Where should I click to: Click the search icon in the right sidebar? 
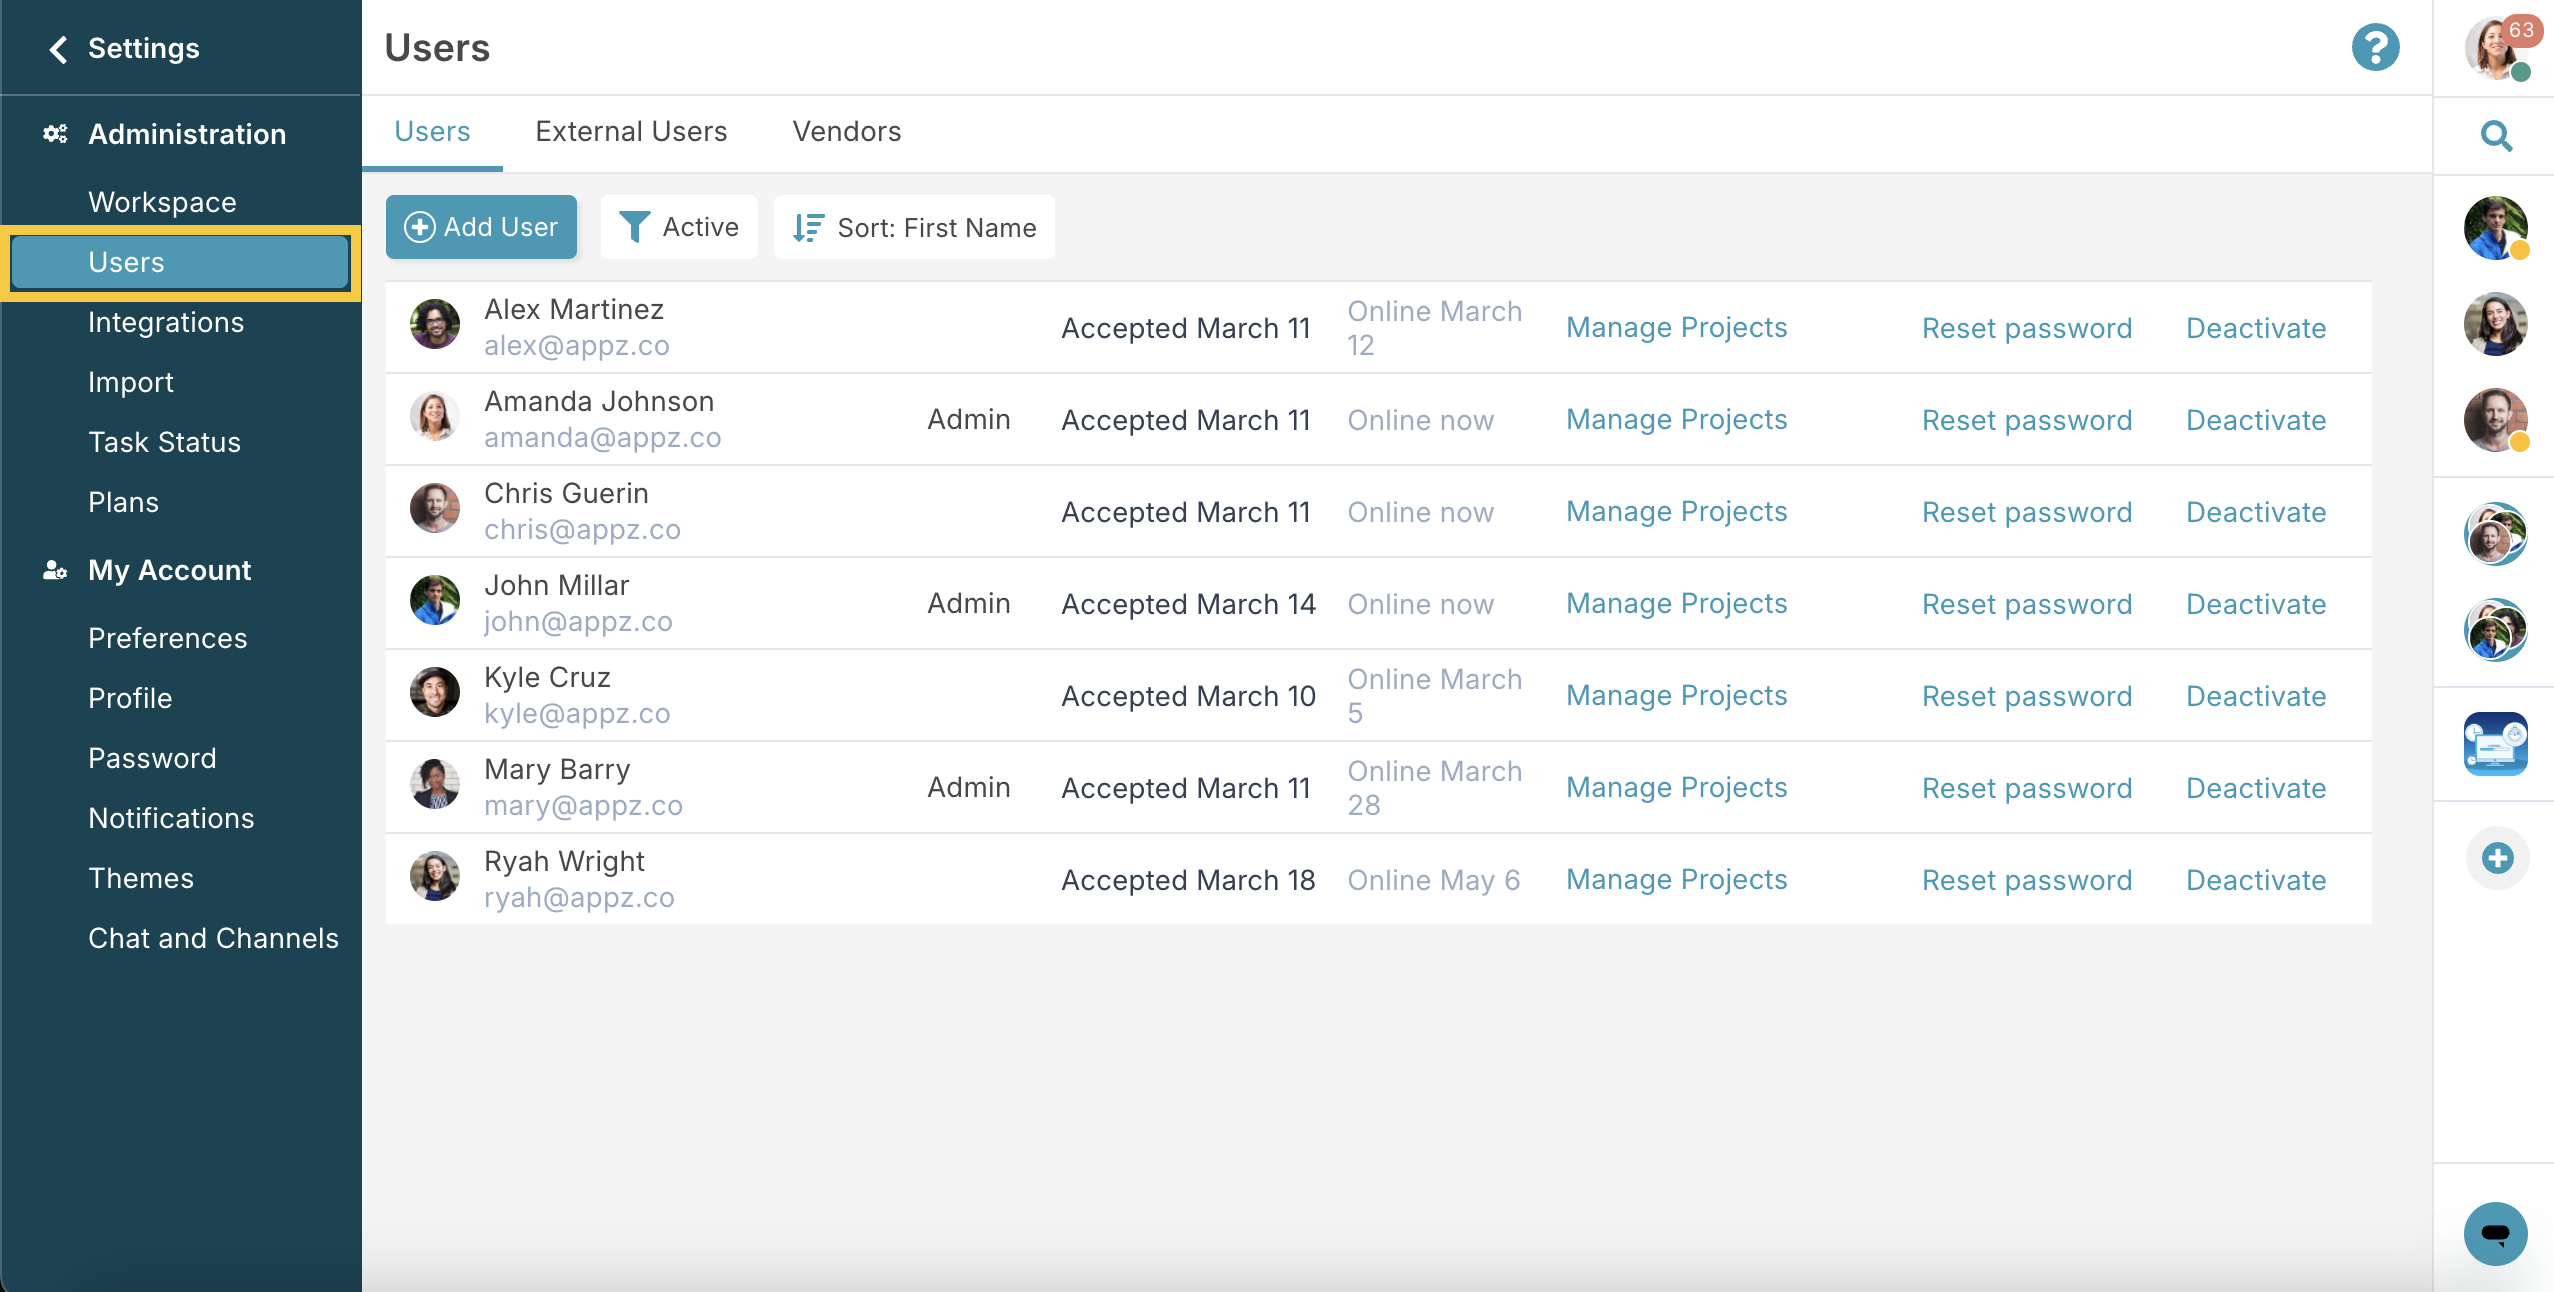[x=2494, y=136]
